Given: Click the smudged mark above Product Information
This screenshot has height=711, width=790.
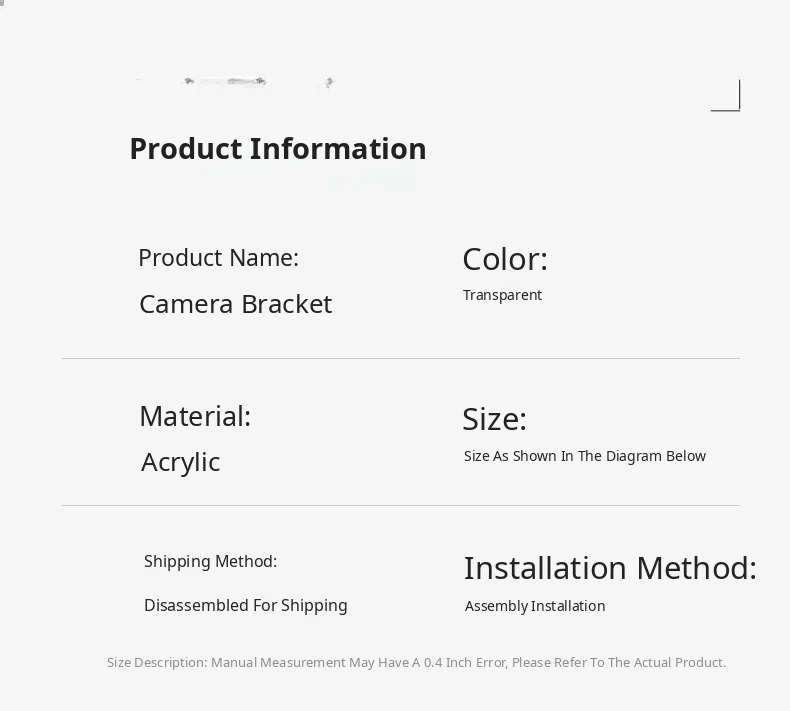Looking at the screenshot, I should 231,81.
